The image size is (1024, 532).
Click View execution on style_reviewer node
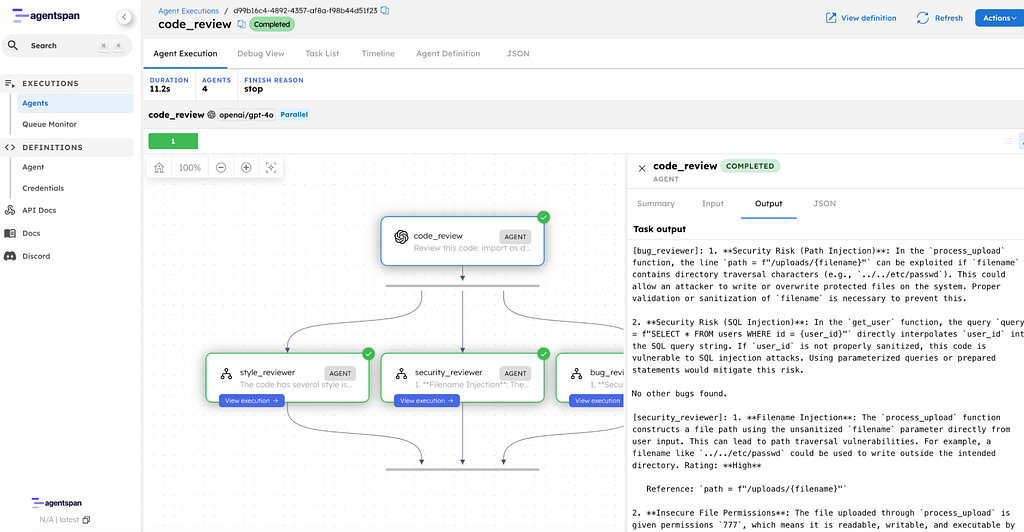tap(252, 400)
